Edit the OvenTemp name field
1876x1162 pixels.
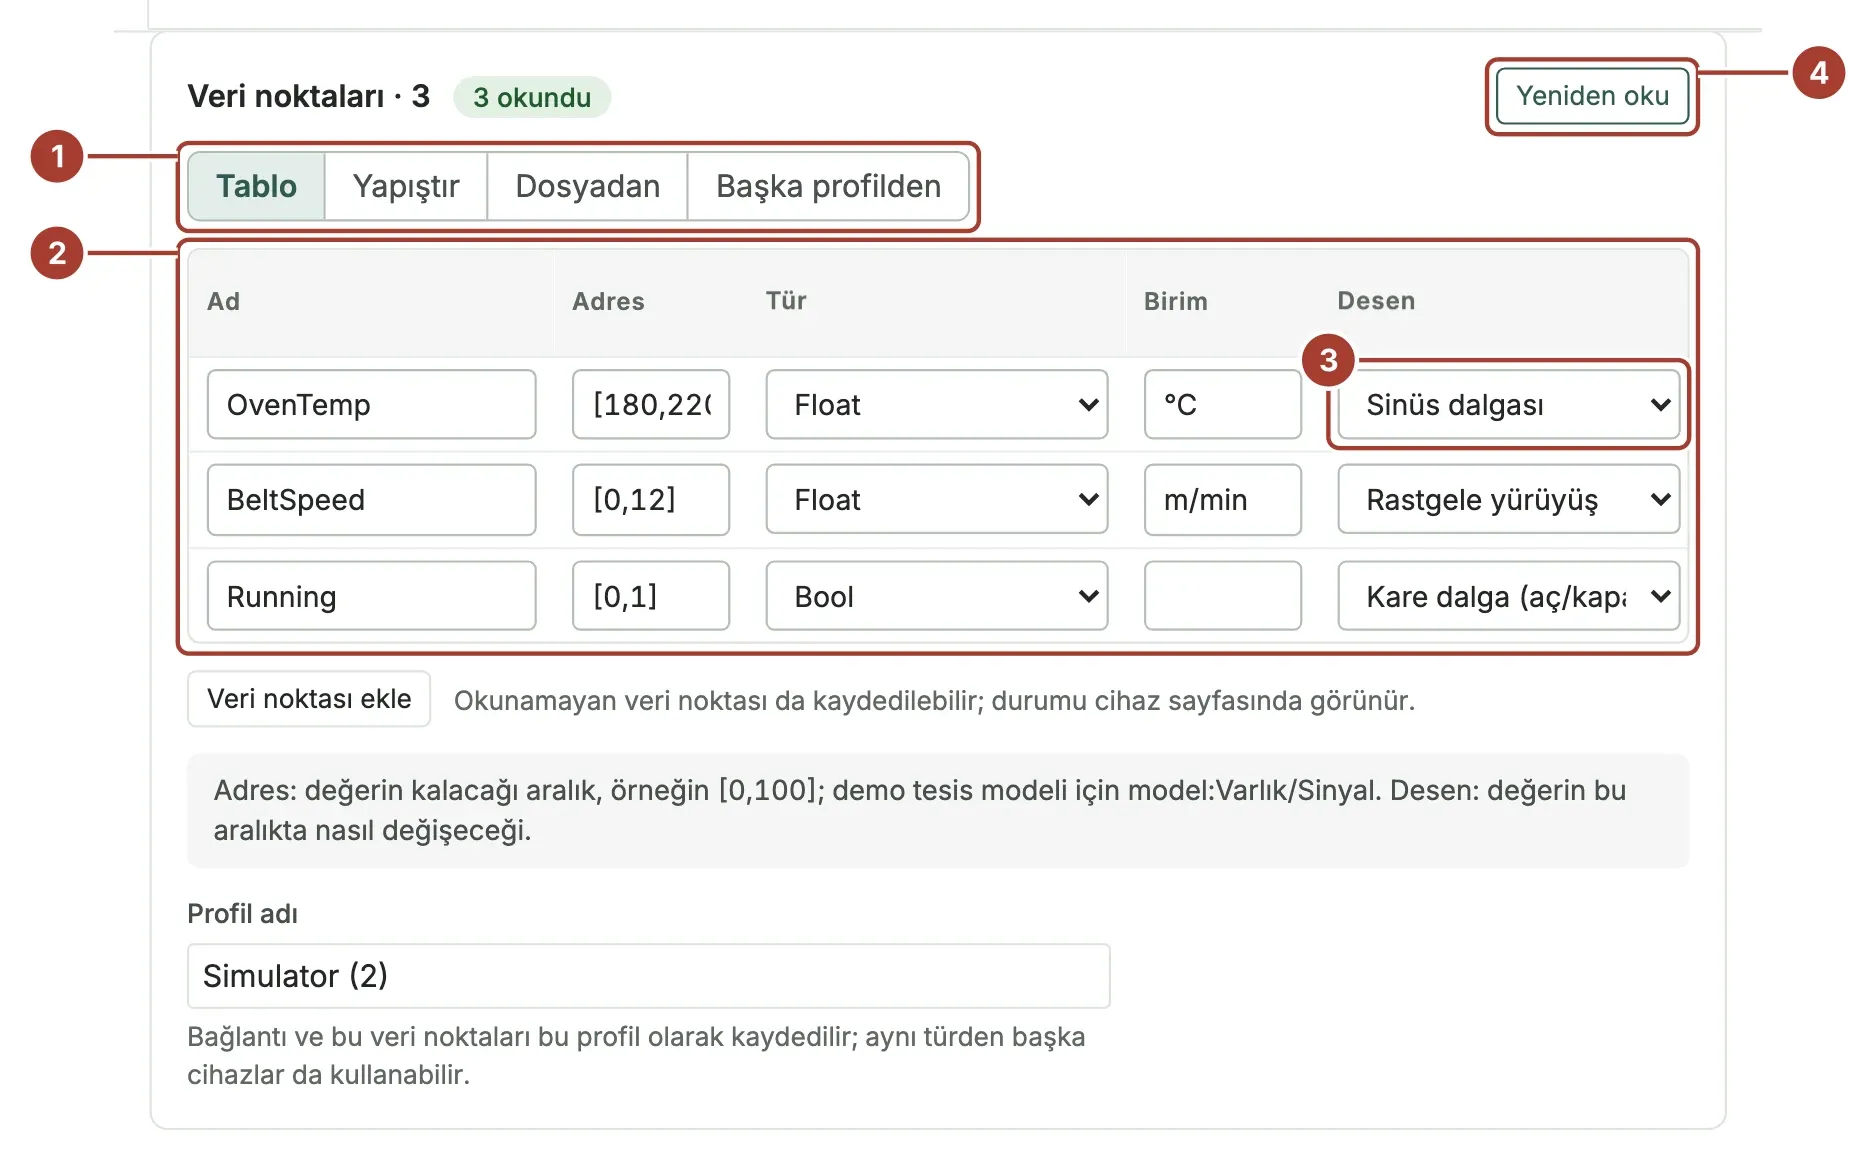(371, 404)
